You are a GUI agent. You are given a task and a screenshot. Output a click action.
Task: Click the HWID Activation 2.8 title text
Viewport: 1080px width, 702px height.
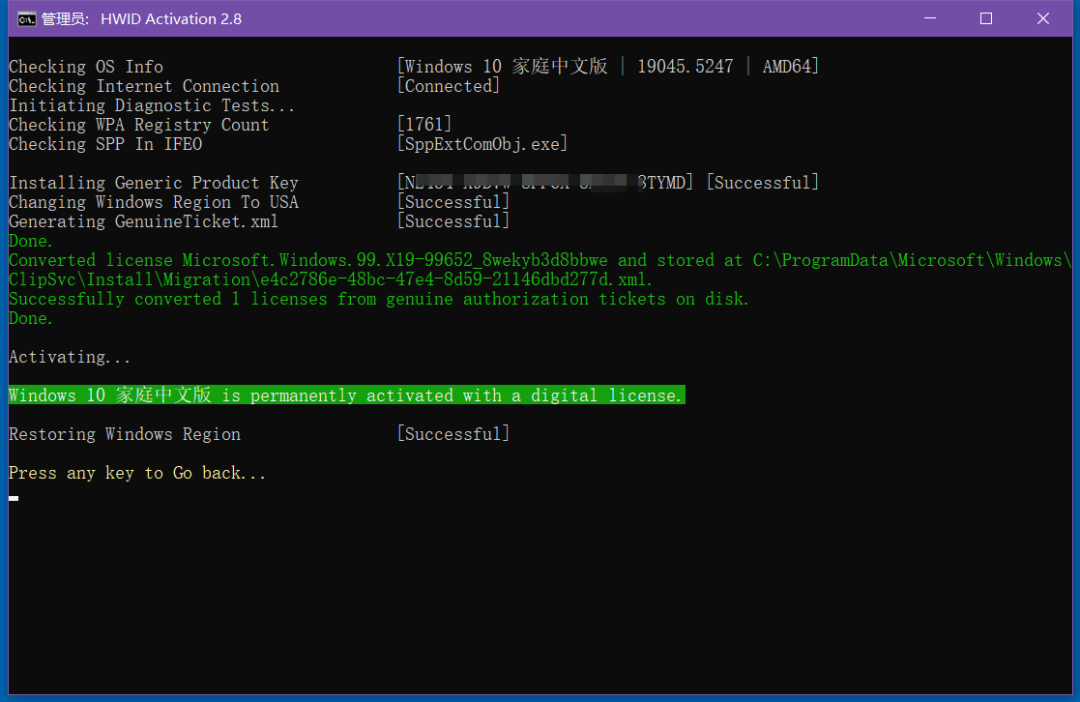pyautogui.click(x=170, y=19)
